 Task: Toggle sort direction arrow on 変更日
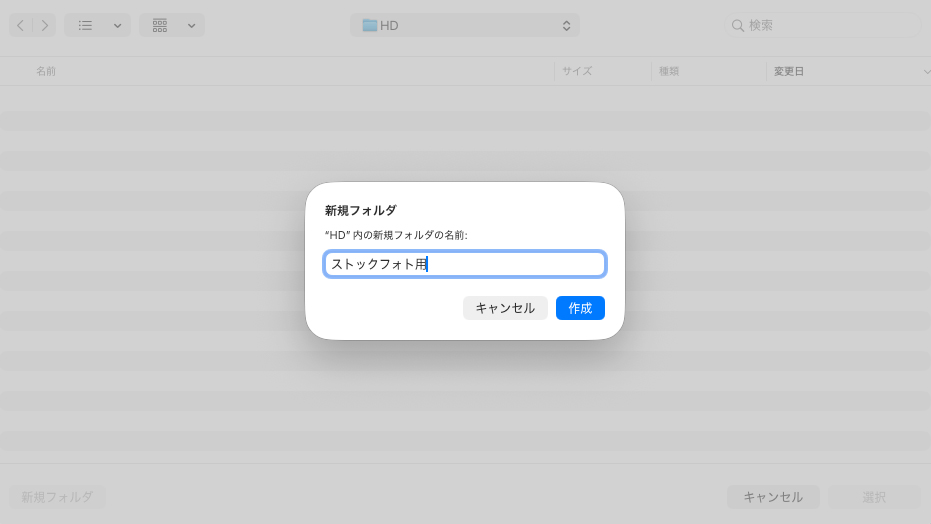926,72
